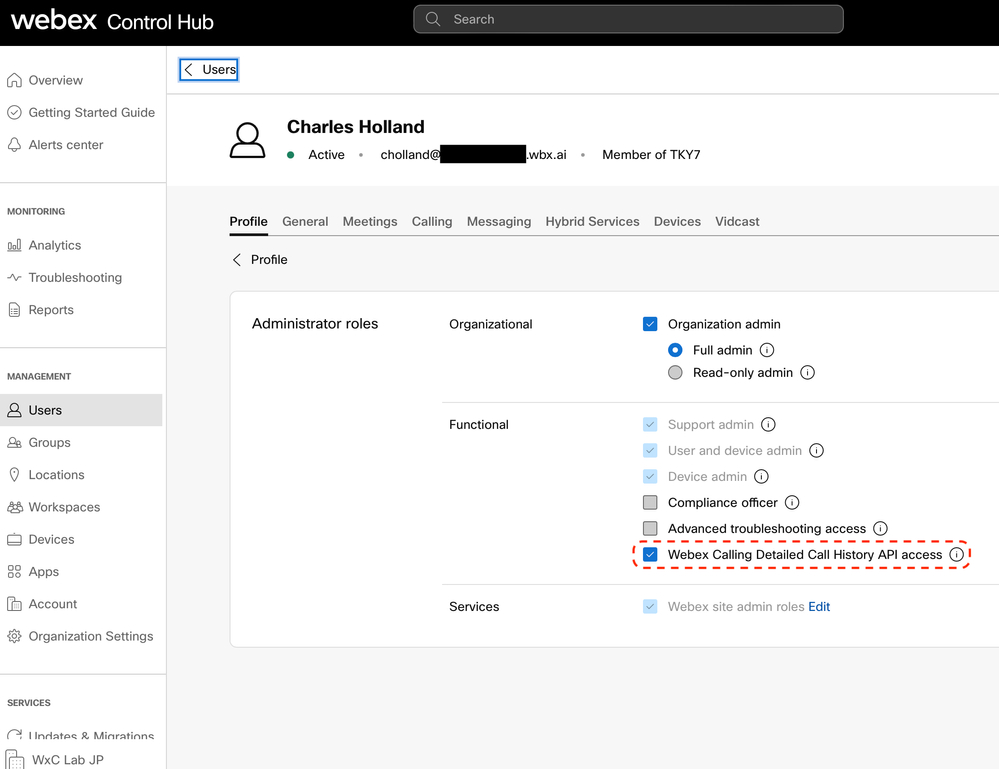Viewport: 999px width, 769px height.
Task: Click the Analytics bar chart icon
Action: point(14,245)
